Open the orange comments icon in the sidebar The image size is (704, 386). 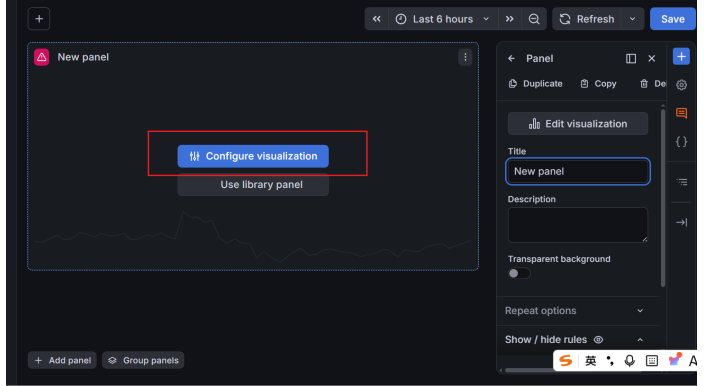[x=681, y=113]
